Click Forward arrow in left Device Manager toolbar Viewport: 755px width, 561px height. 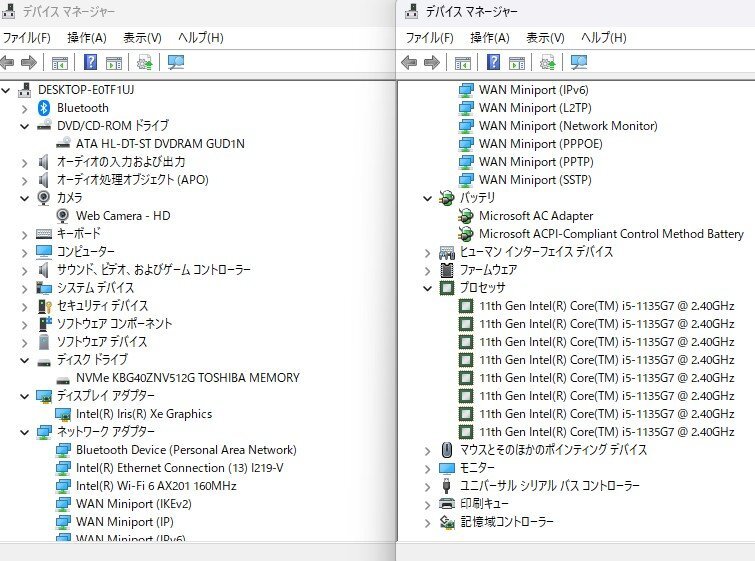point(29,62)
